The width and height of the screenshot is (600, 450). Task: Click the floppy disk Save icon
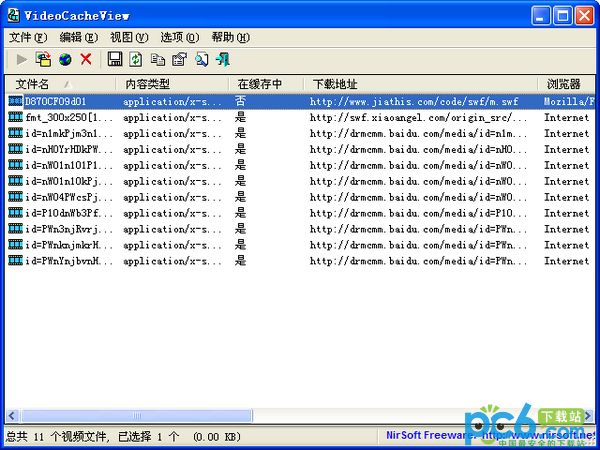point(114,59)
